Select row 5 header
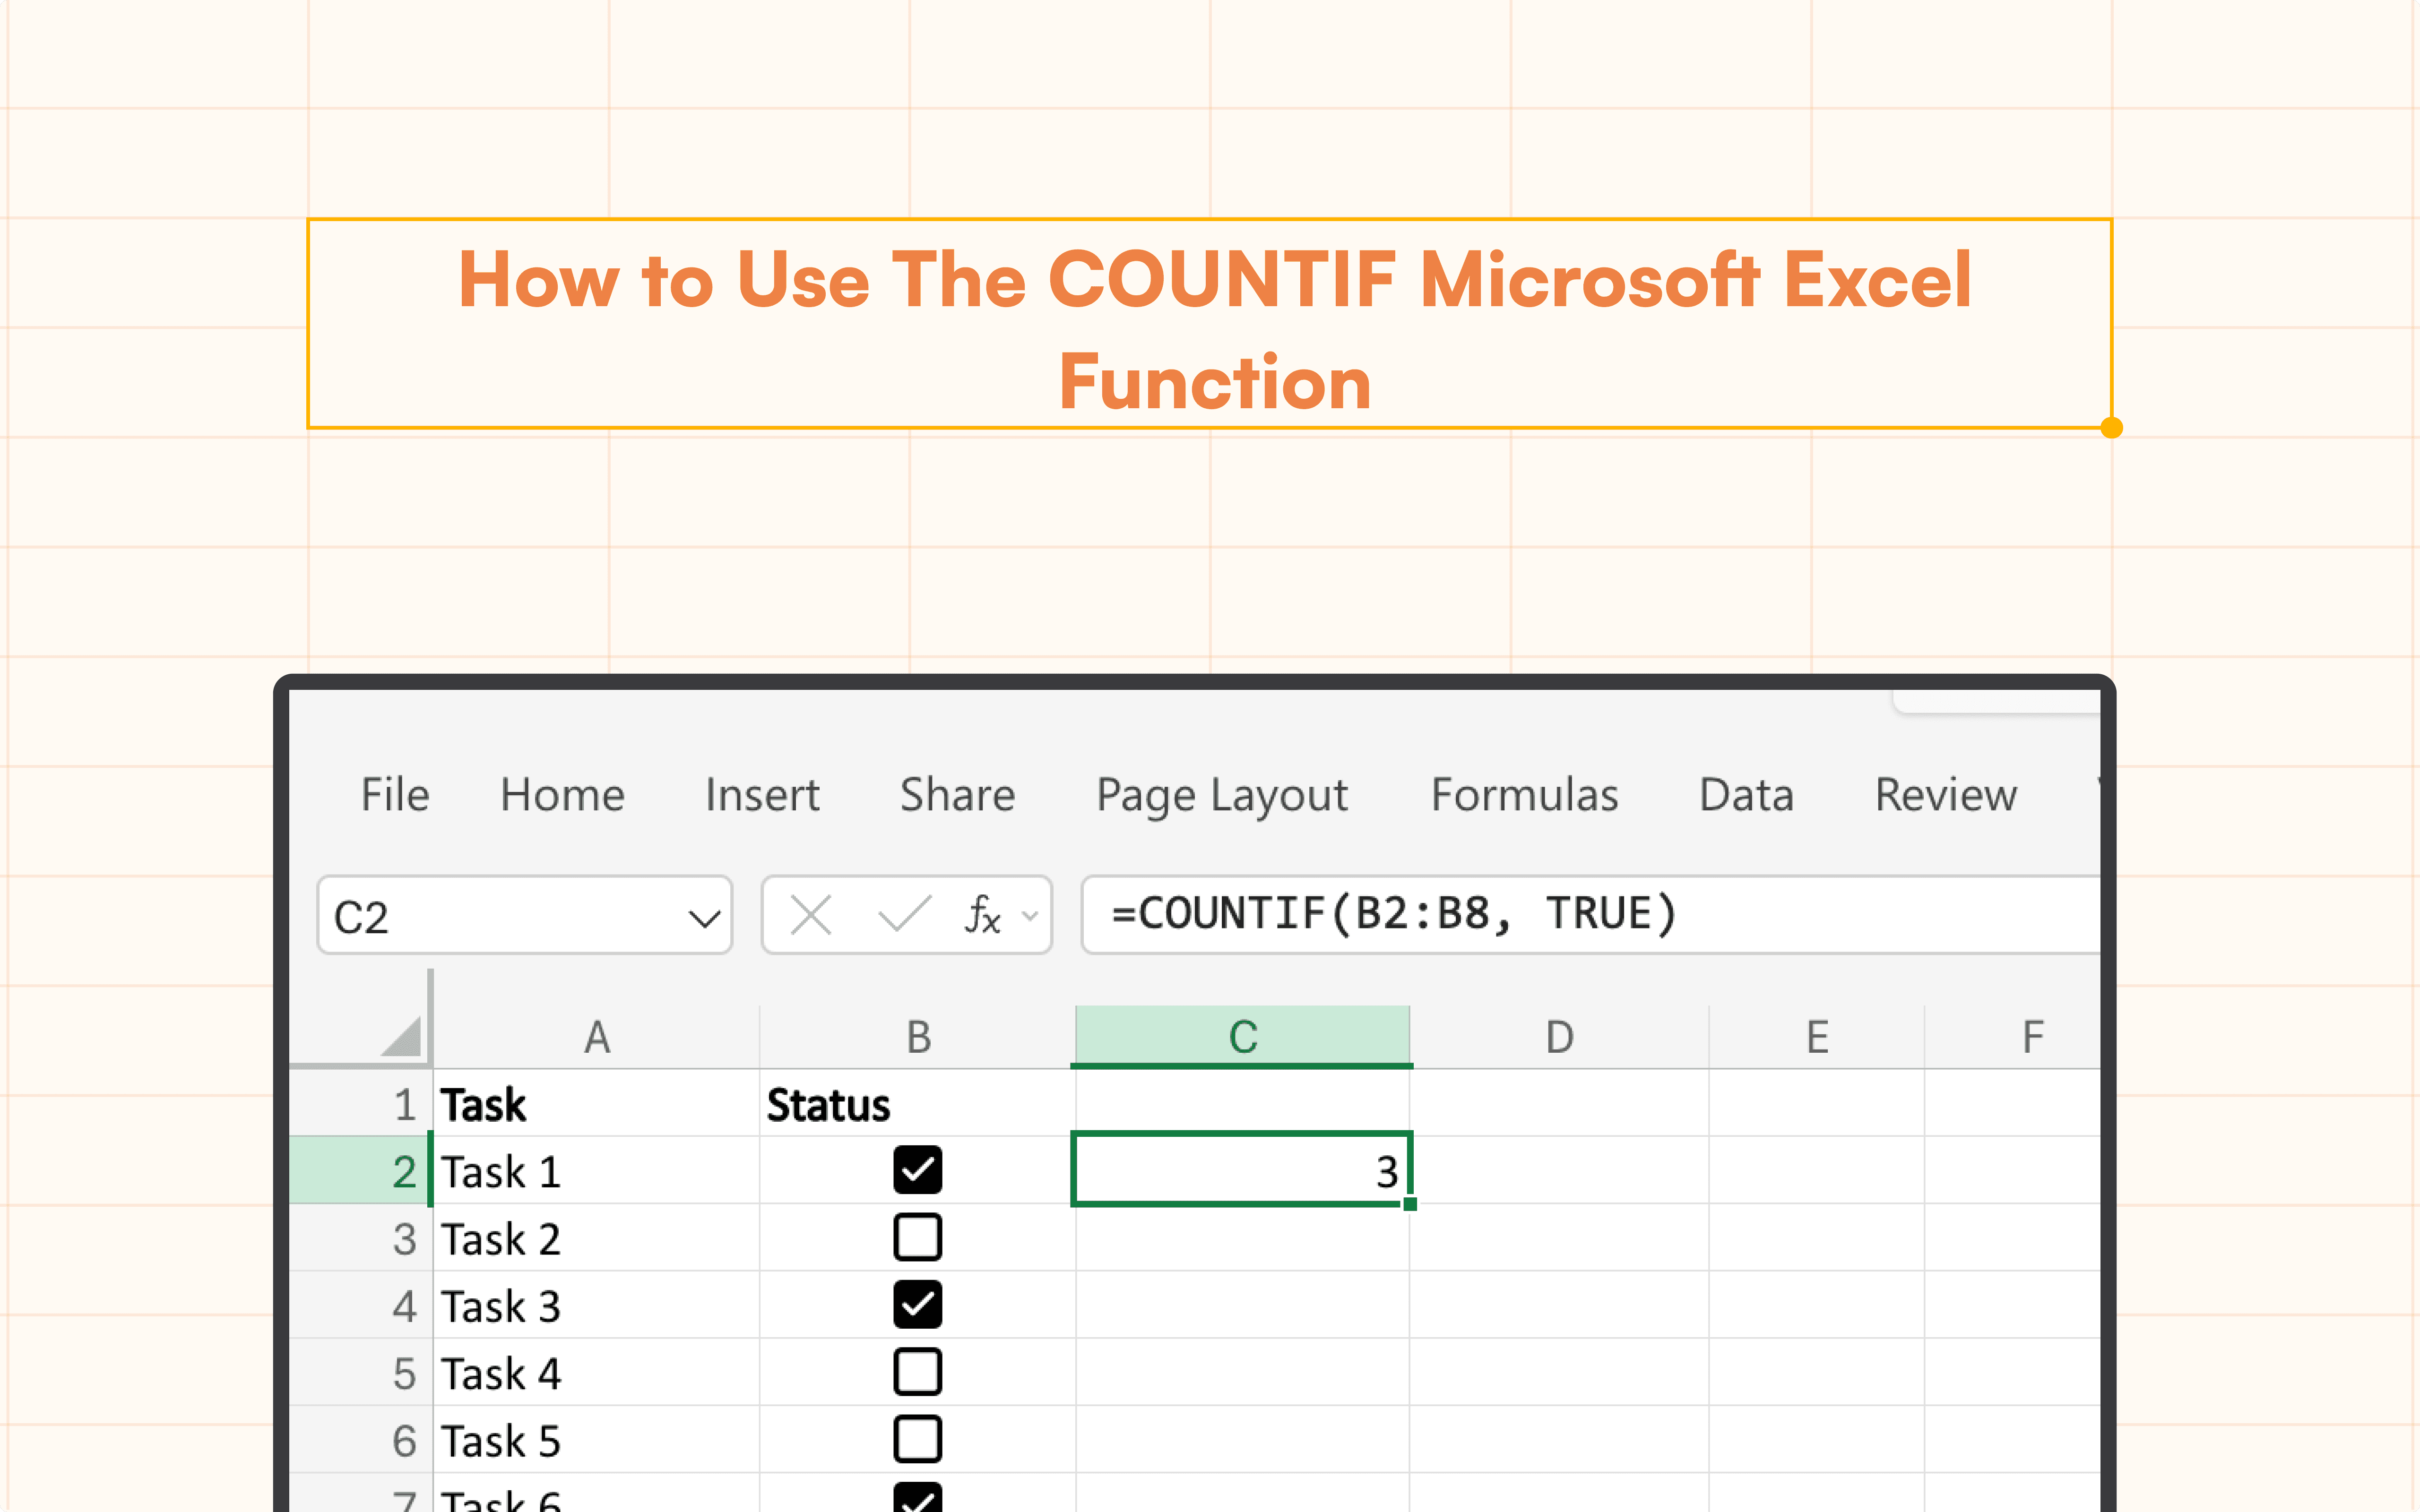The width and height of the screenshot is (2420, 1512). tap(361, 1372)
